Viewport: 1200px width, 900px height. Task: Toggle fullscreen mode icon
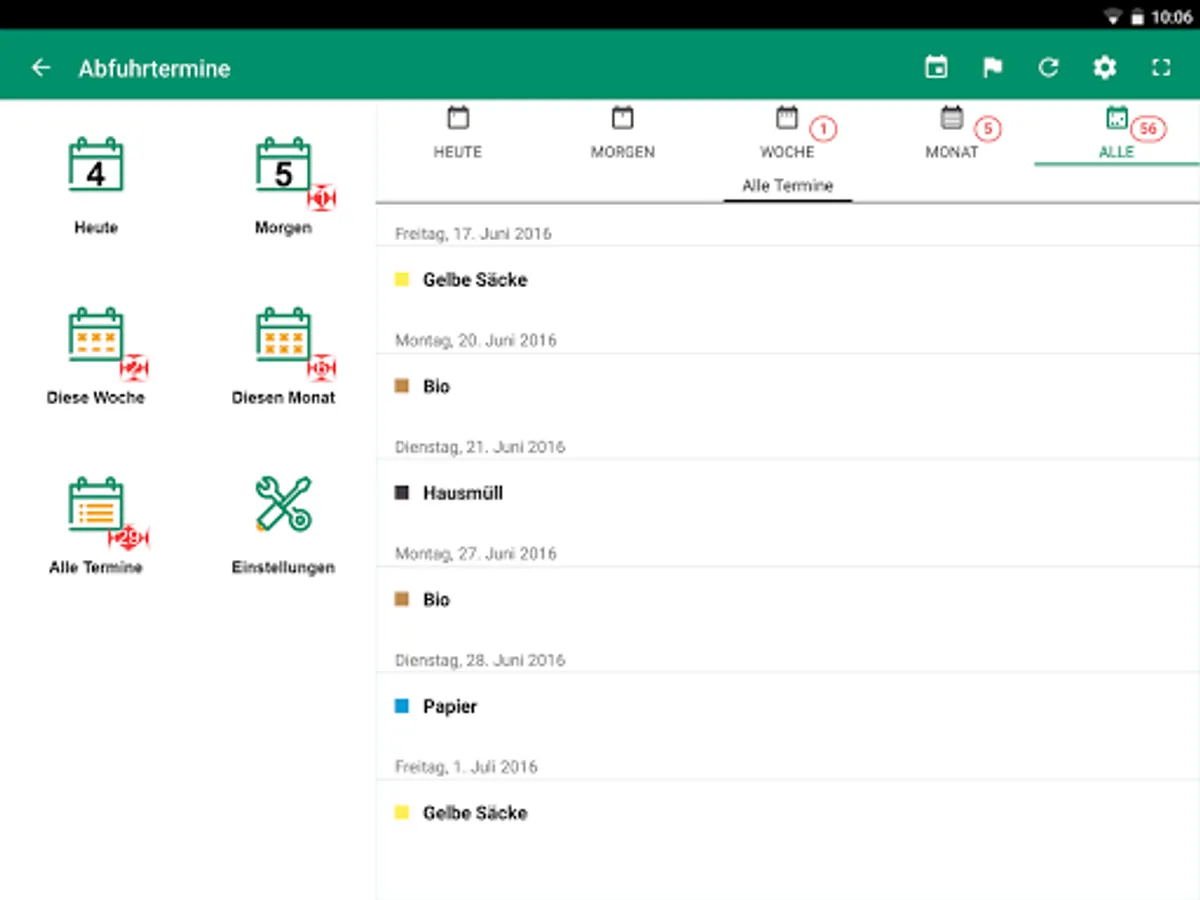(x=1160, y=68)
